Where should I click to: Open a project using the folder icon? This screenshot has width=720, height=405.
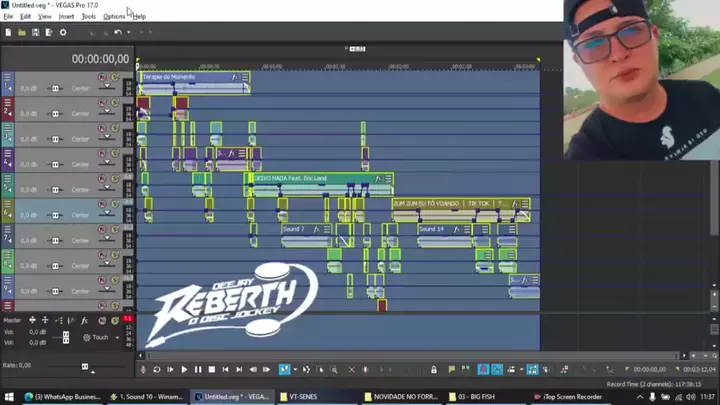pos(22,33)
